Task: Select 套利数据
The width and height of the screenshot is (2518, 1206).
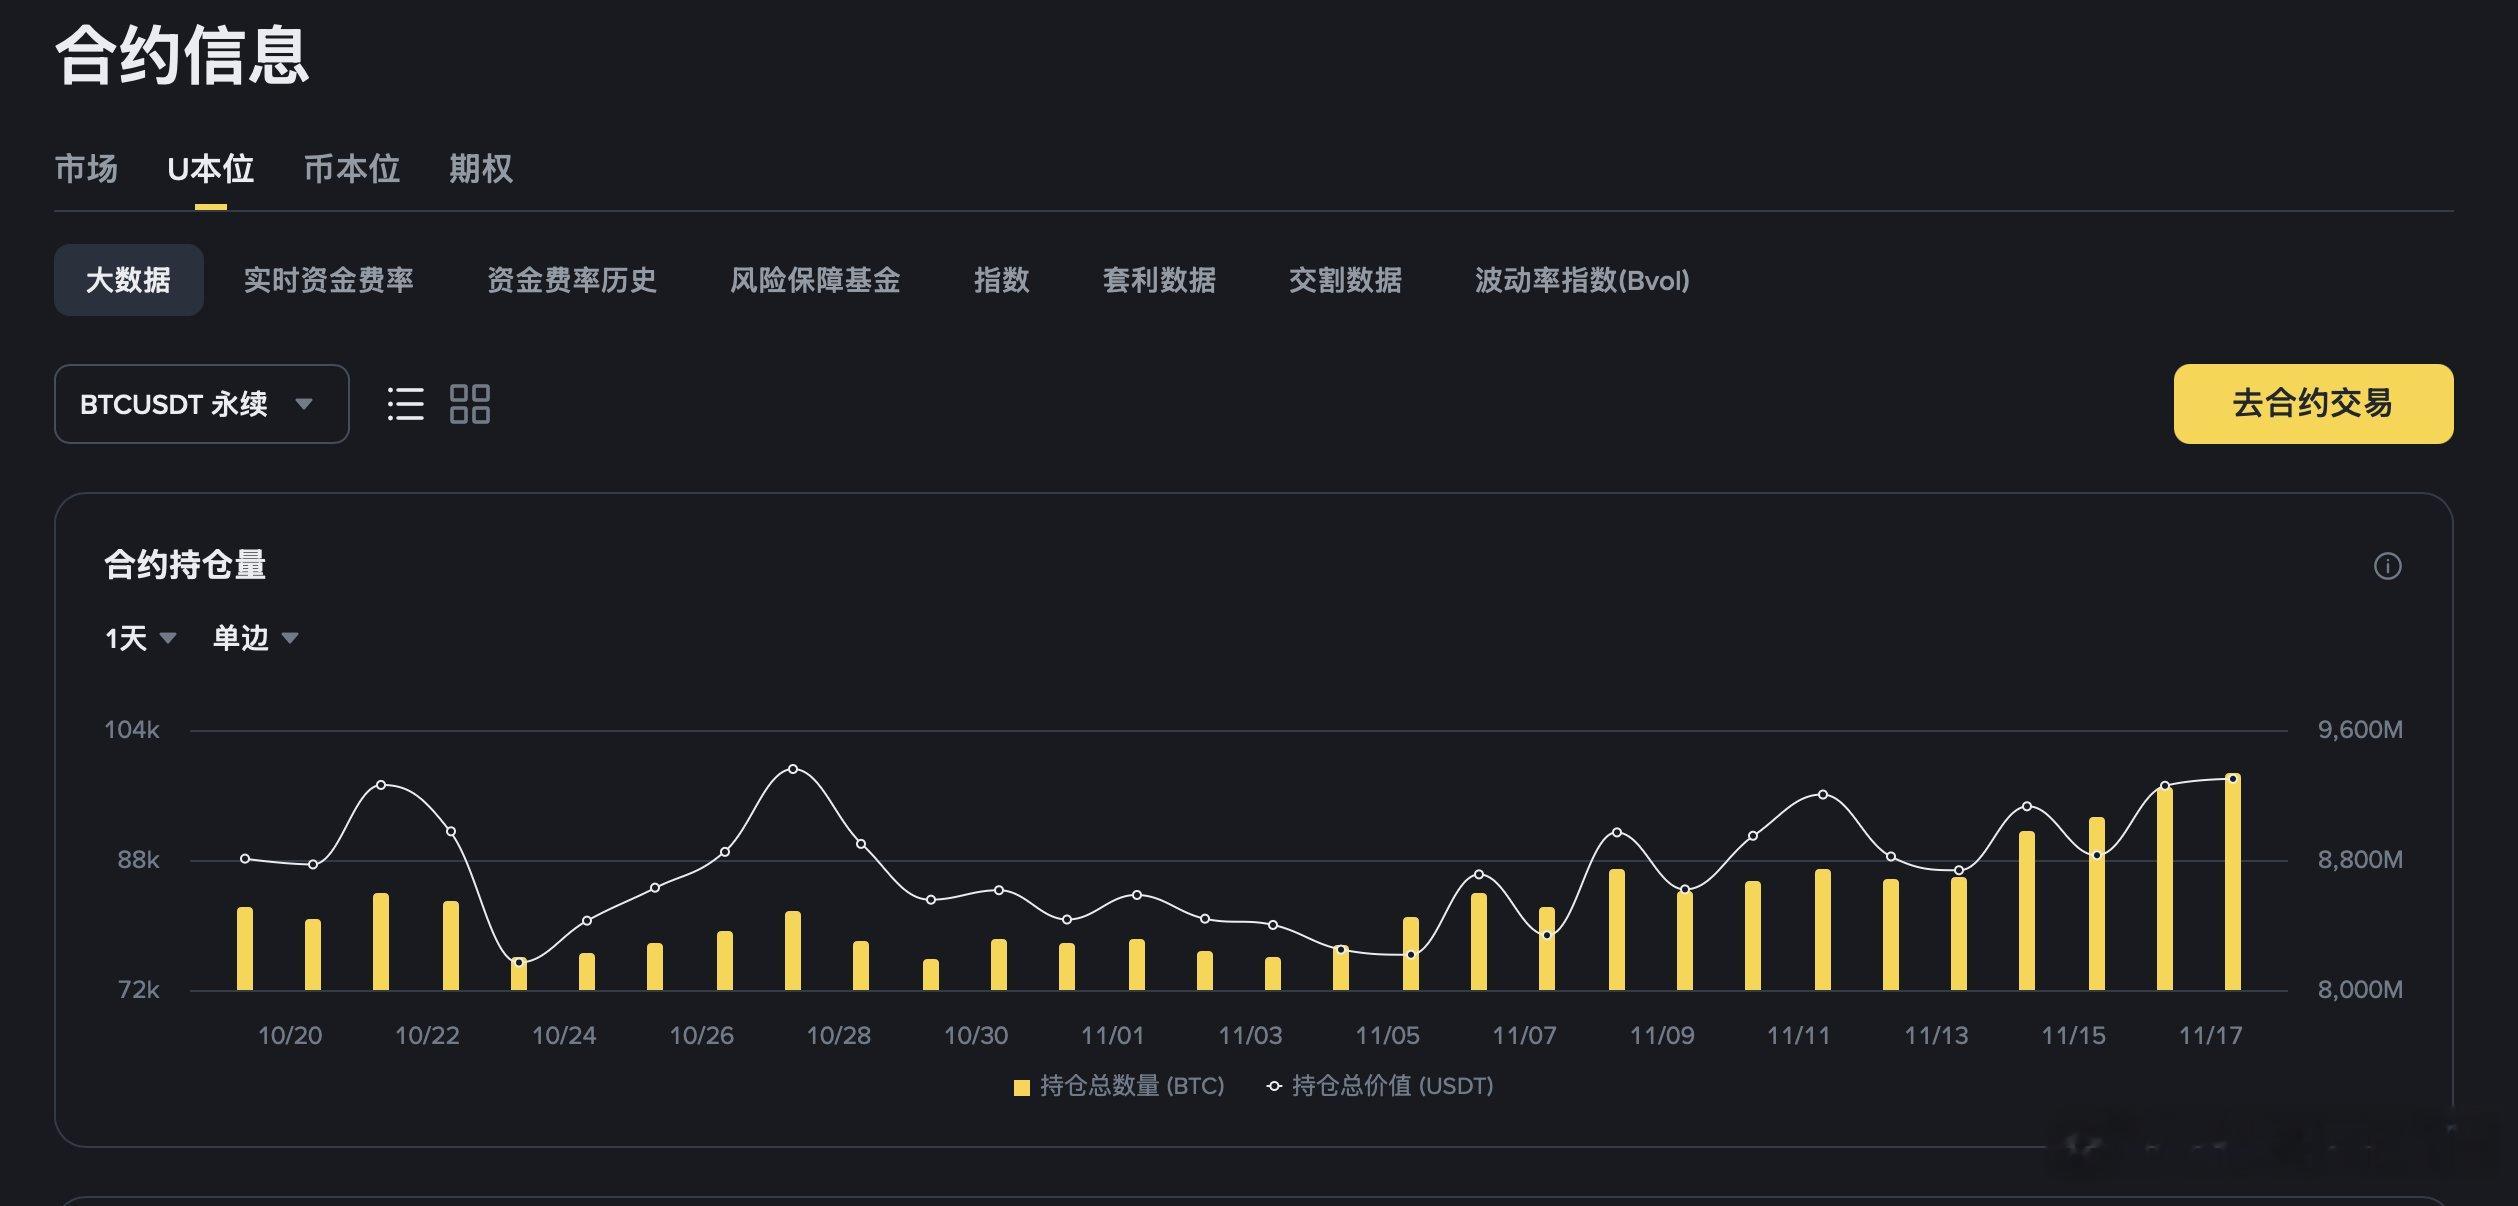Action: [1158, 281]
